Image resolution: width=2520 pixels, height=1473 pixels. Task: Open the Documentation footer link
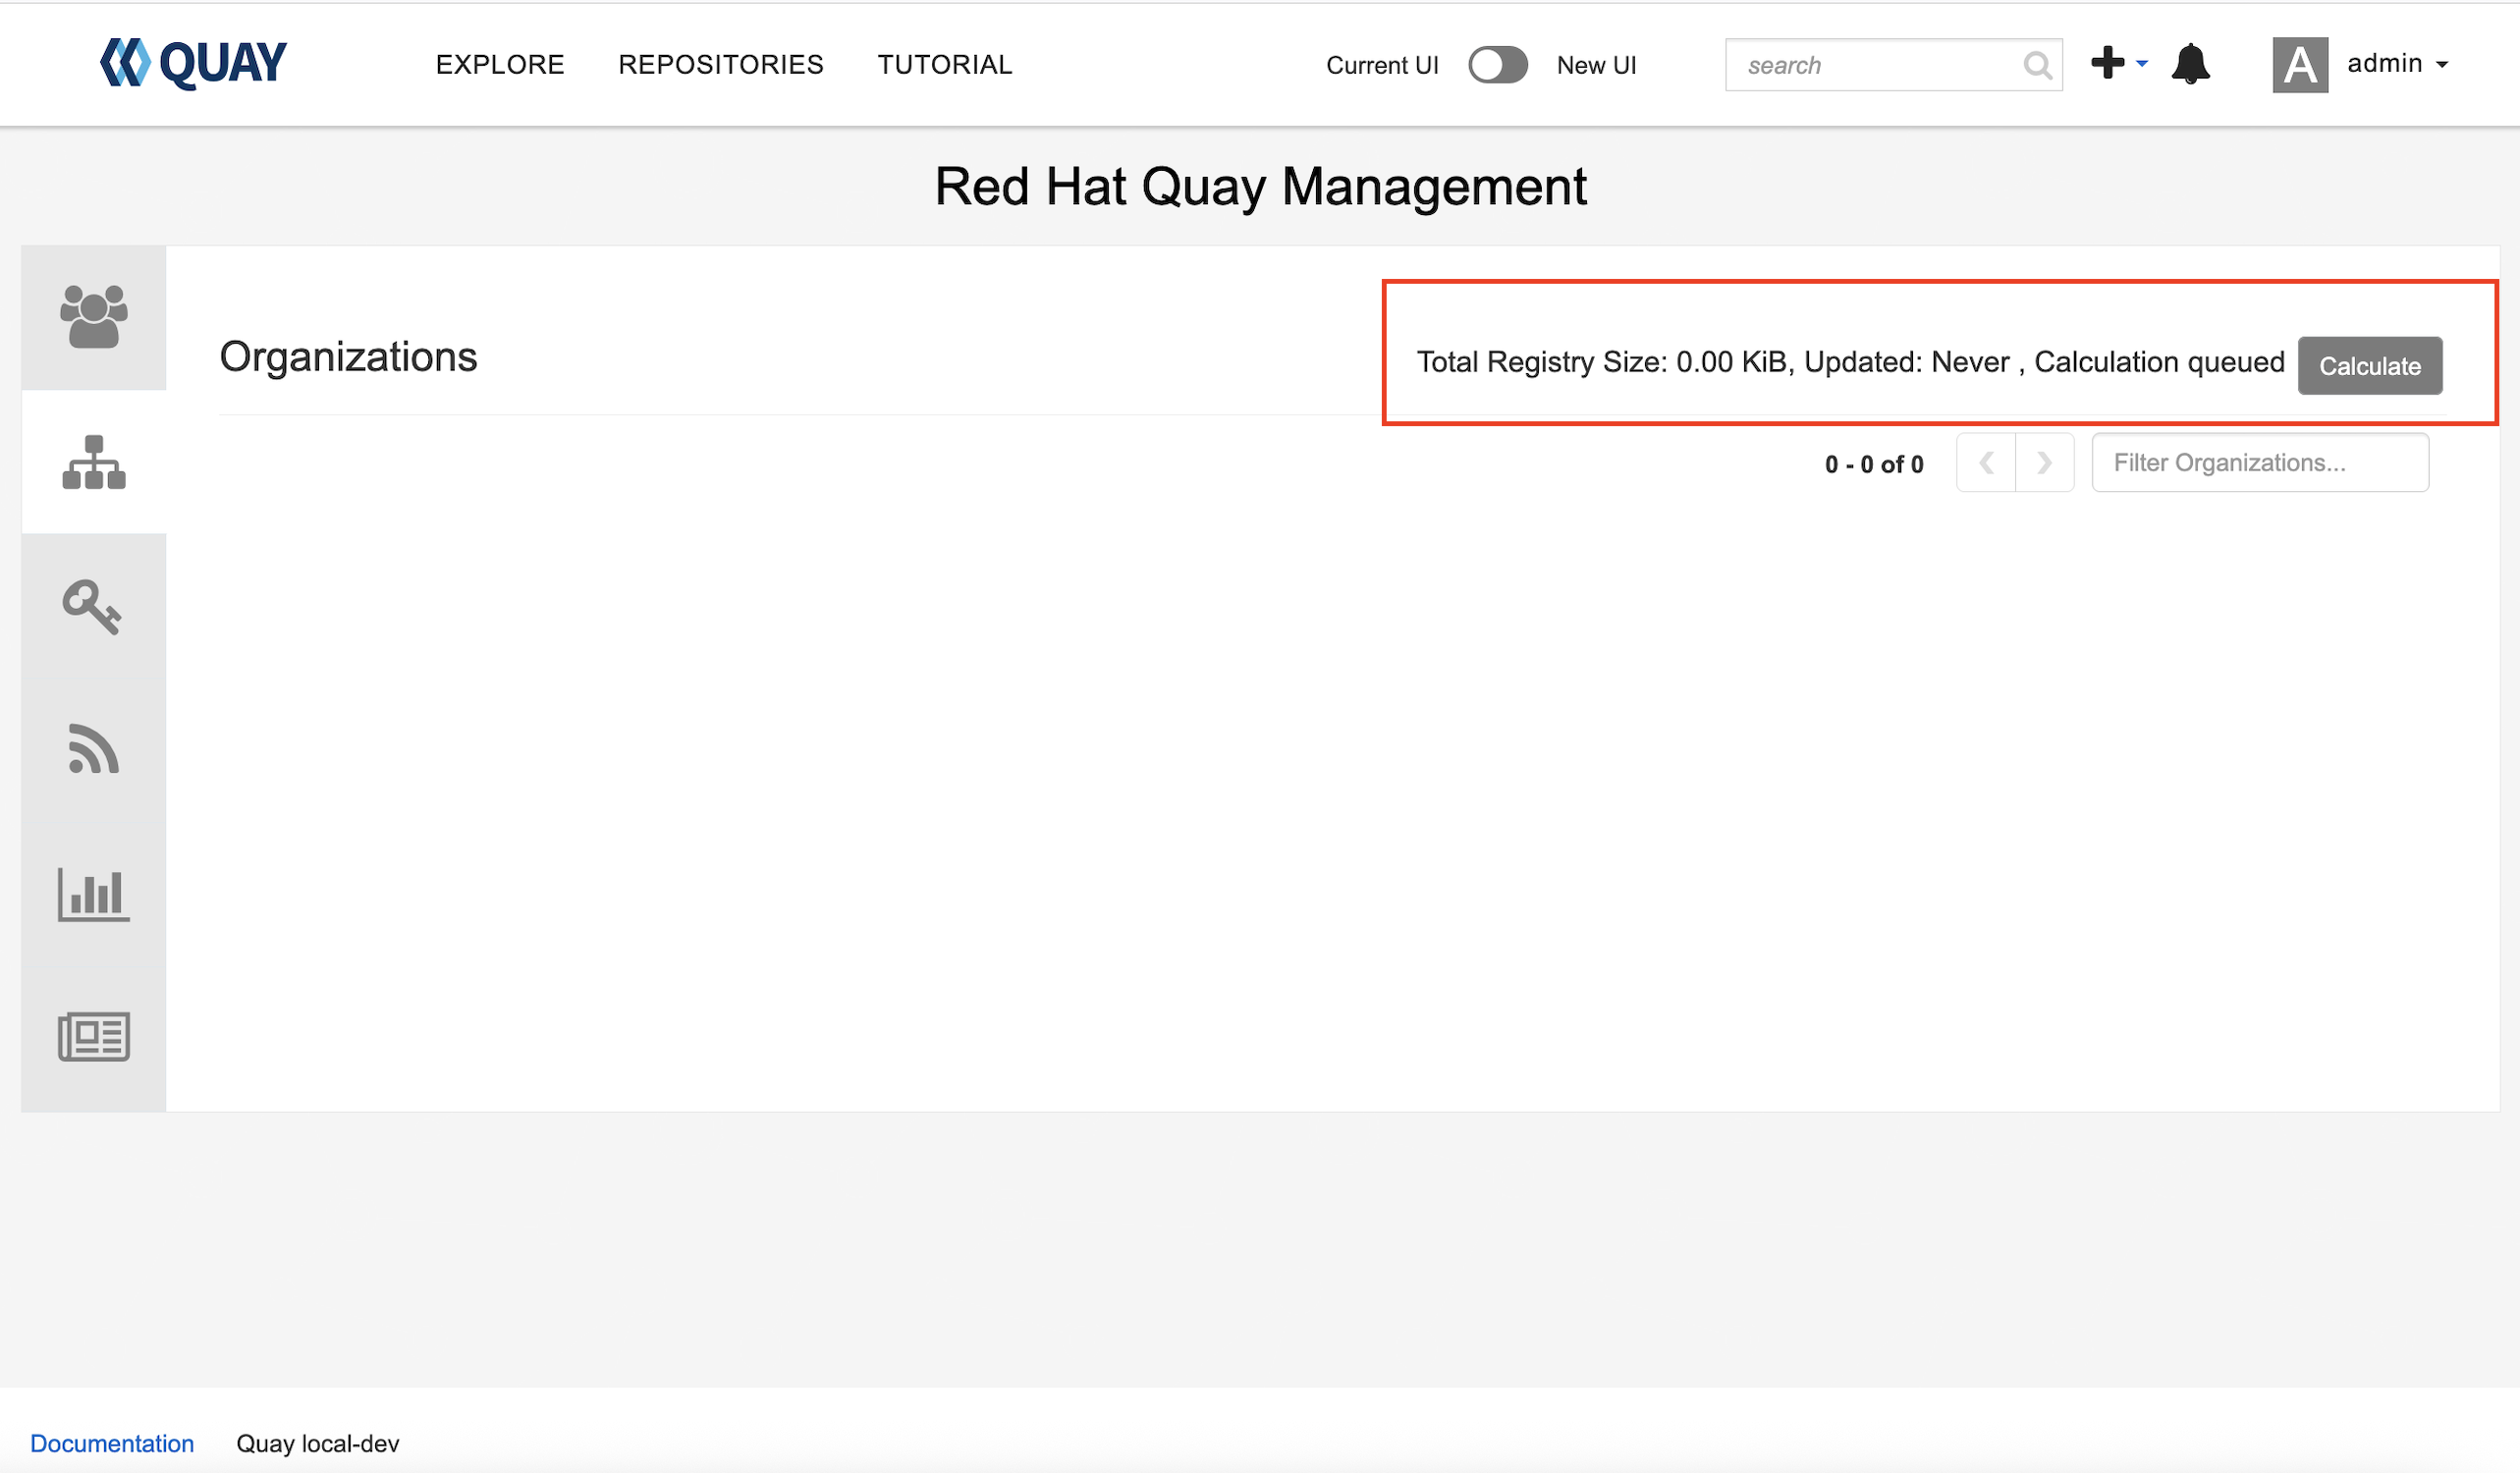[x=112, y=1443]
